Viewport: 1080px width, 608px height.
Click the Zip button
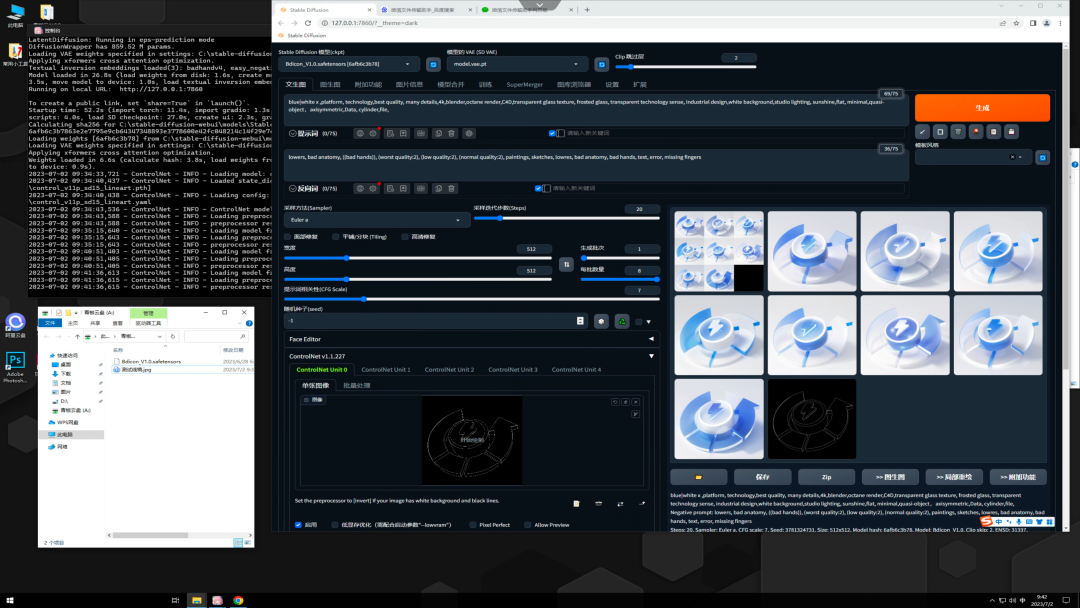827,477
